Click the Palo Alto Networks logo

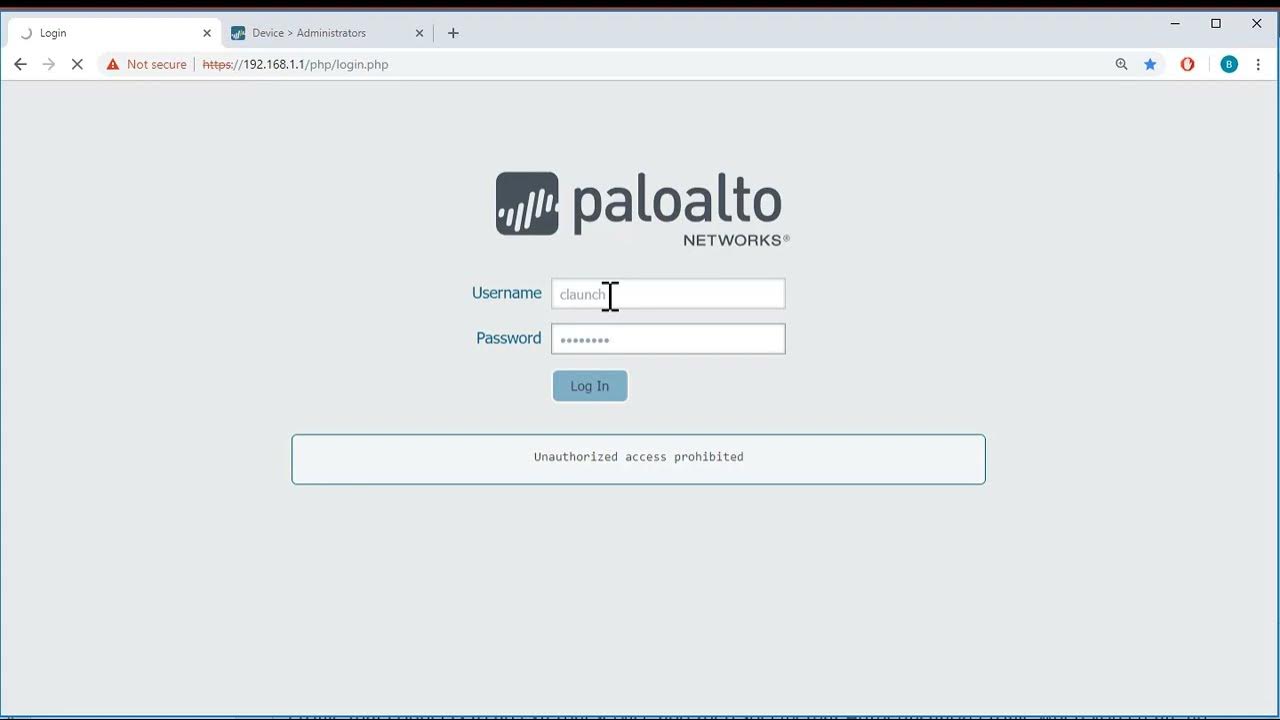642,209
